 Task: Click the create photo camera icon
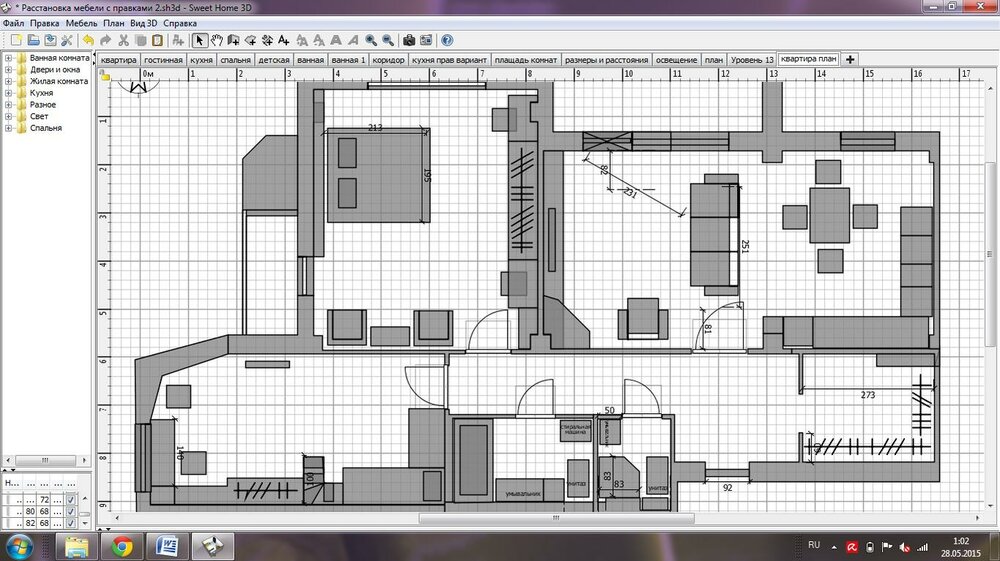click(408, 40)
